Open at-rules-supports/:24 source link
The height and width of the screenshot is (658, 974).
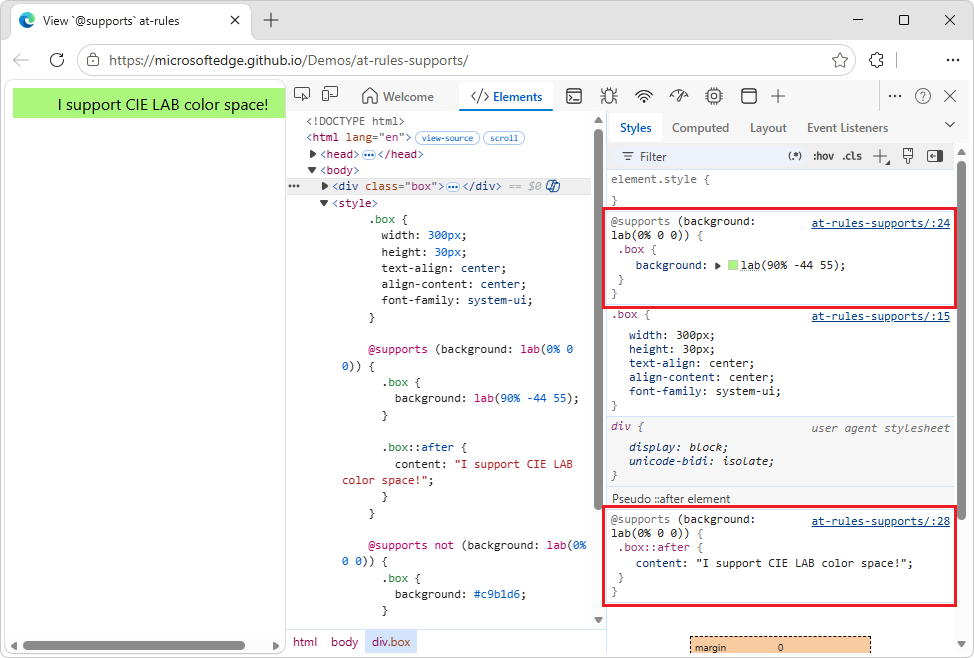pyautogui.click(x=880, y=223)
